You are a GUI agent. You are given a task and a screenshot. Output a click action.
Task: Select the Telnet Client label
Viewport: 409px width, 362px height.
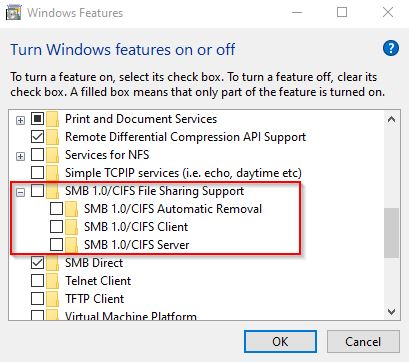[98, 281]
